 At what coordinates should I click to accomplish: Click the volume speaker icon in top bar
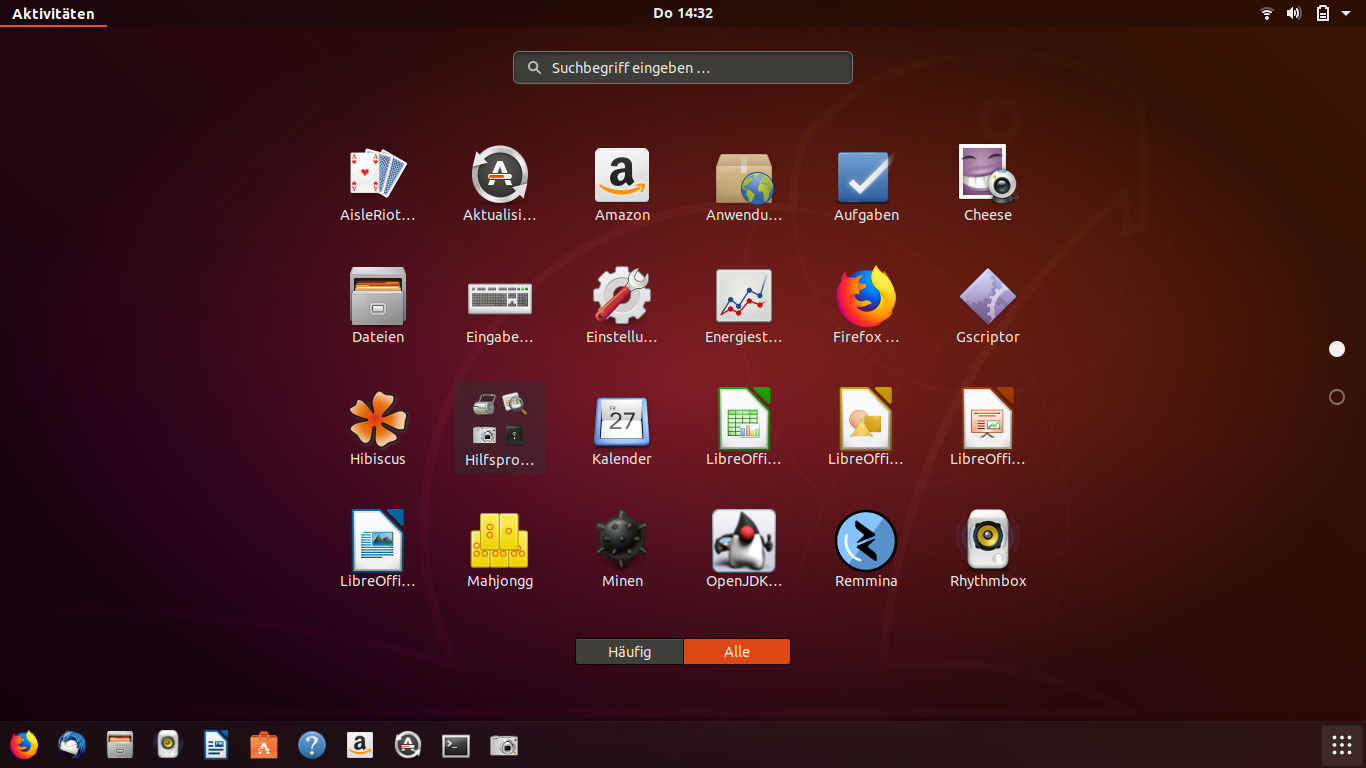tap(1294, 13)
